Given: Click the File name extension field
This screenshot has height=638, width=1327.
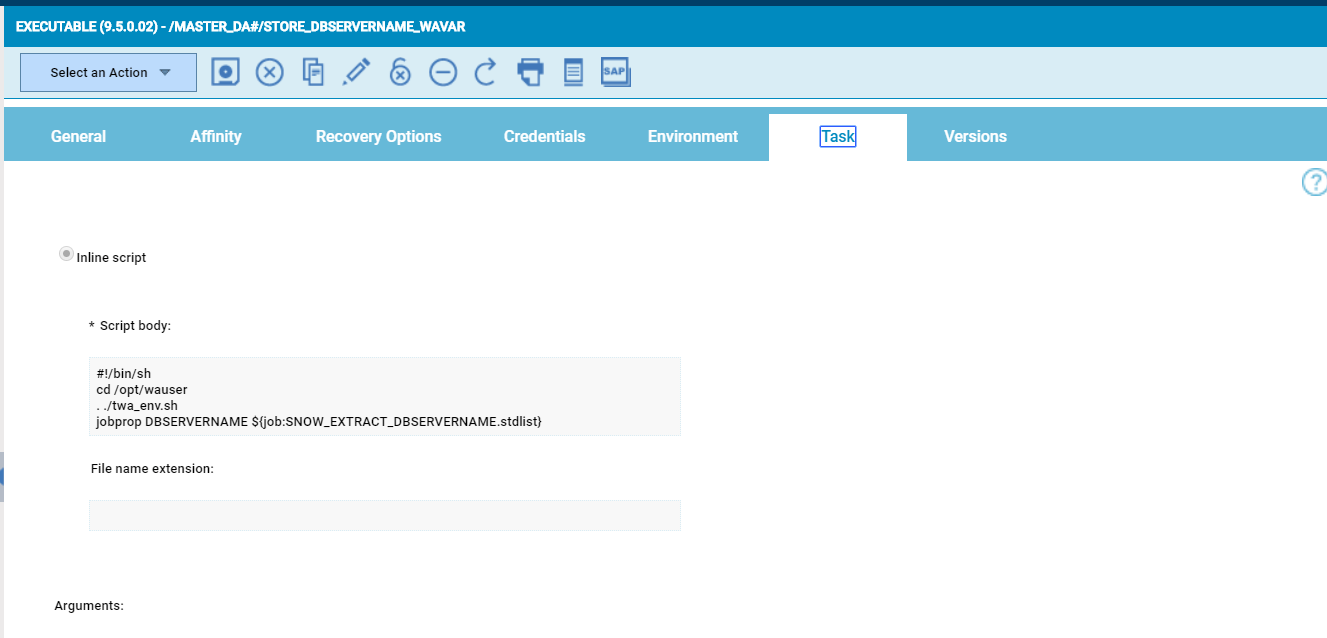Looking at the screenshot, I should coord(385,515).
